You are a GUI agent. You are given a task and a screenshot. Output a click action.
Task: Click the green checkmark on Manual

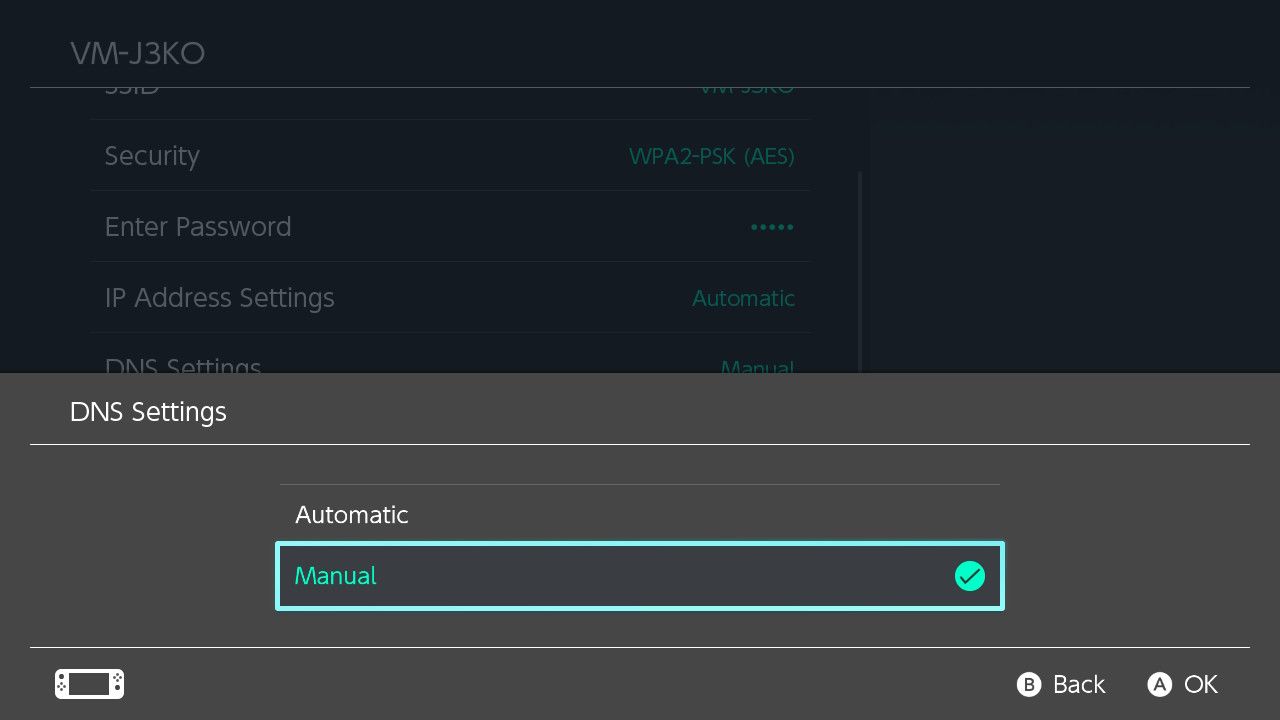pos(969,576)
